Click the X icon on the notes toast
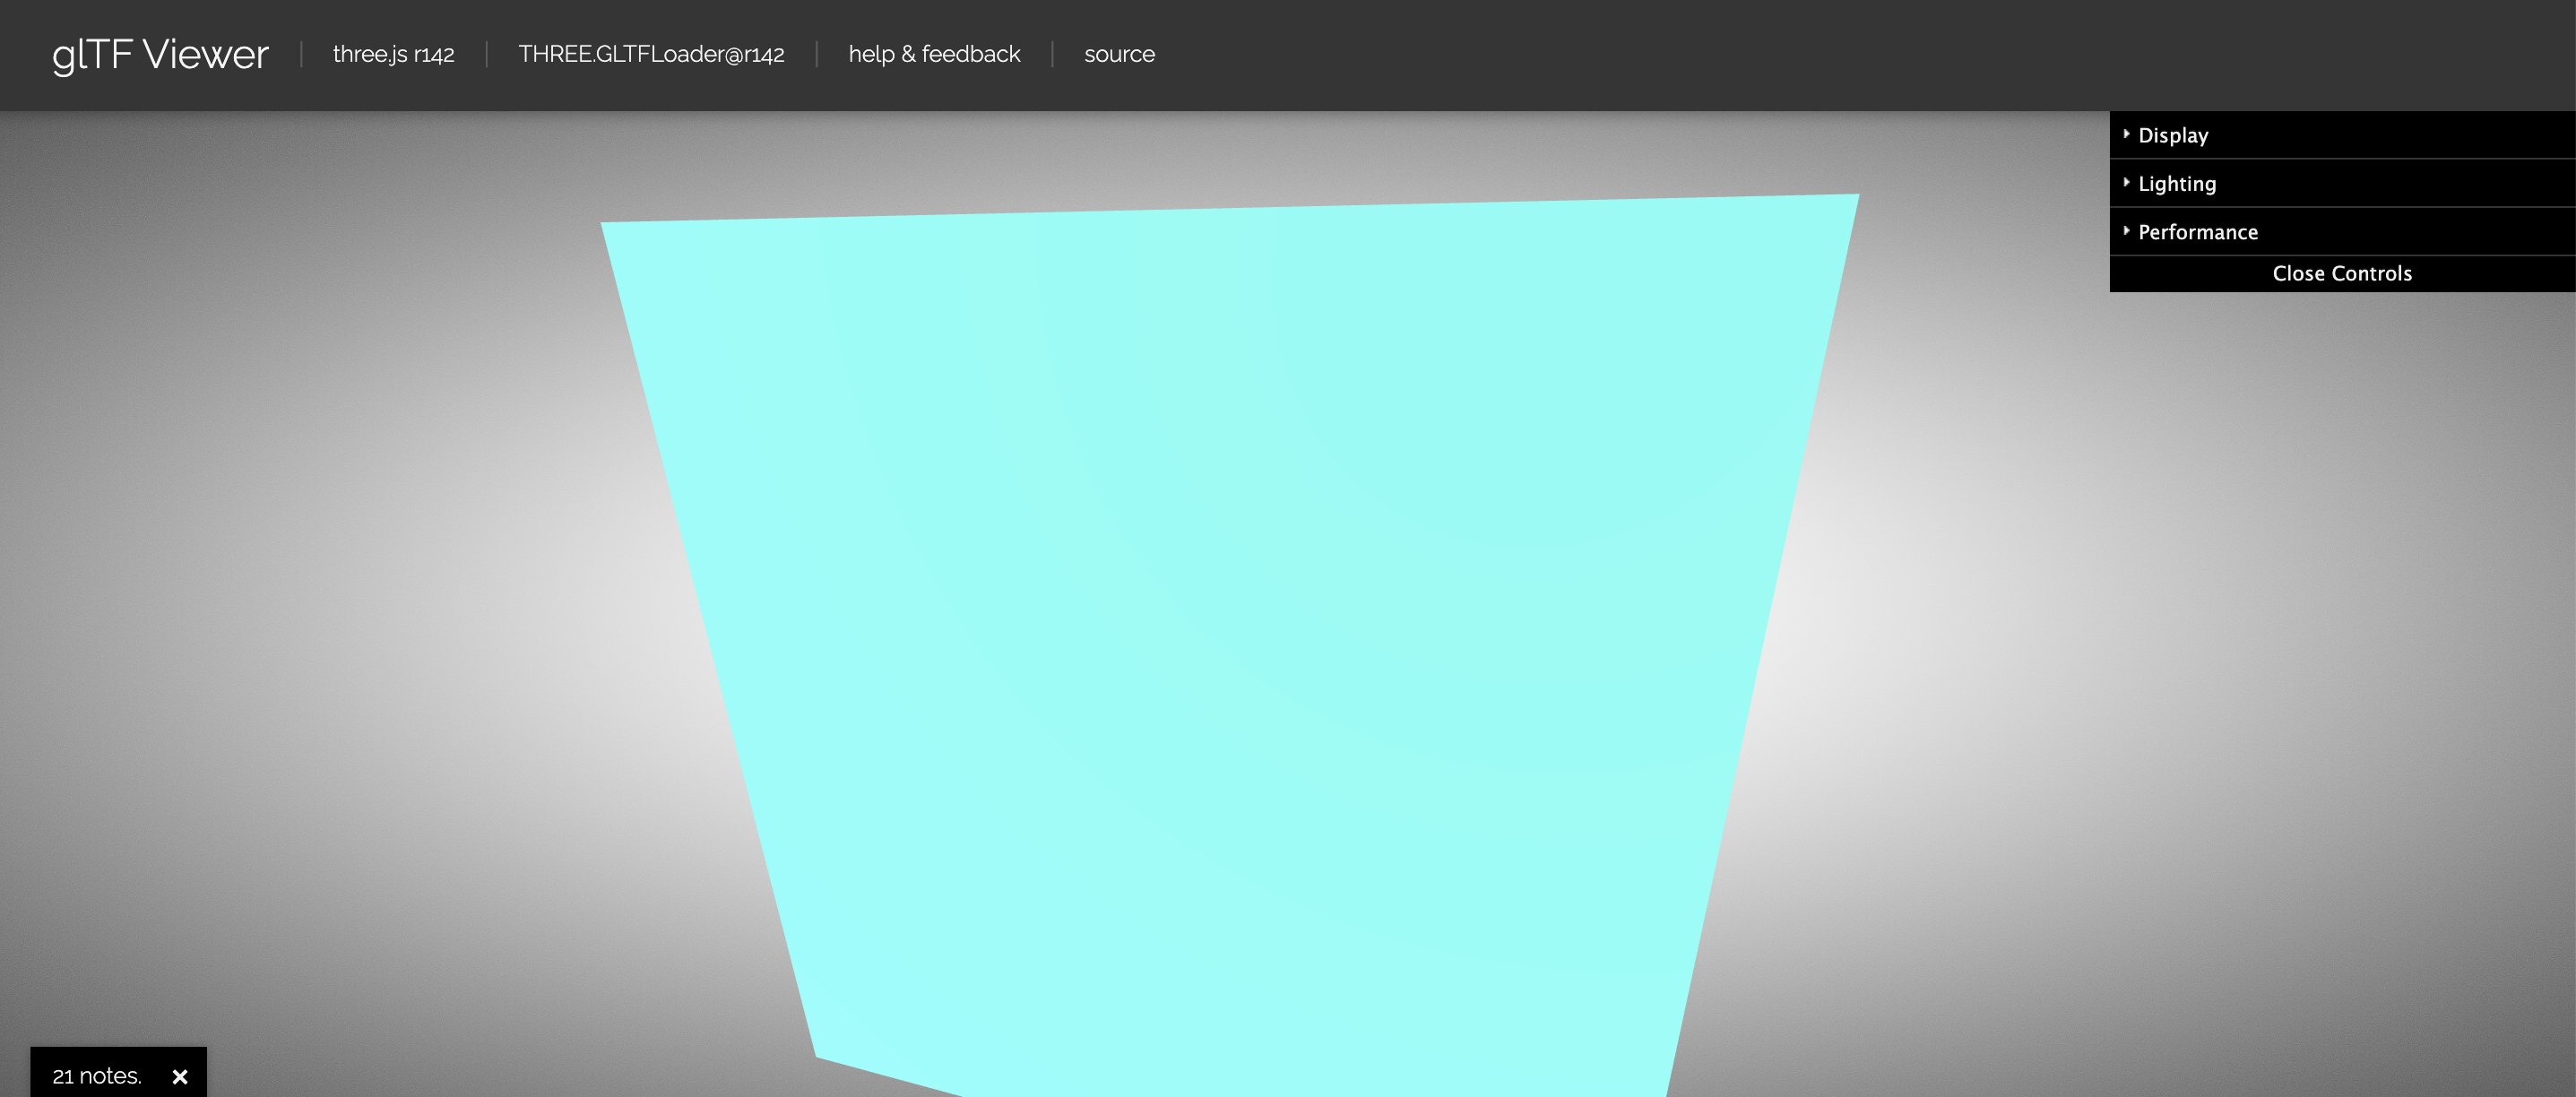 click(181, 1076)
